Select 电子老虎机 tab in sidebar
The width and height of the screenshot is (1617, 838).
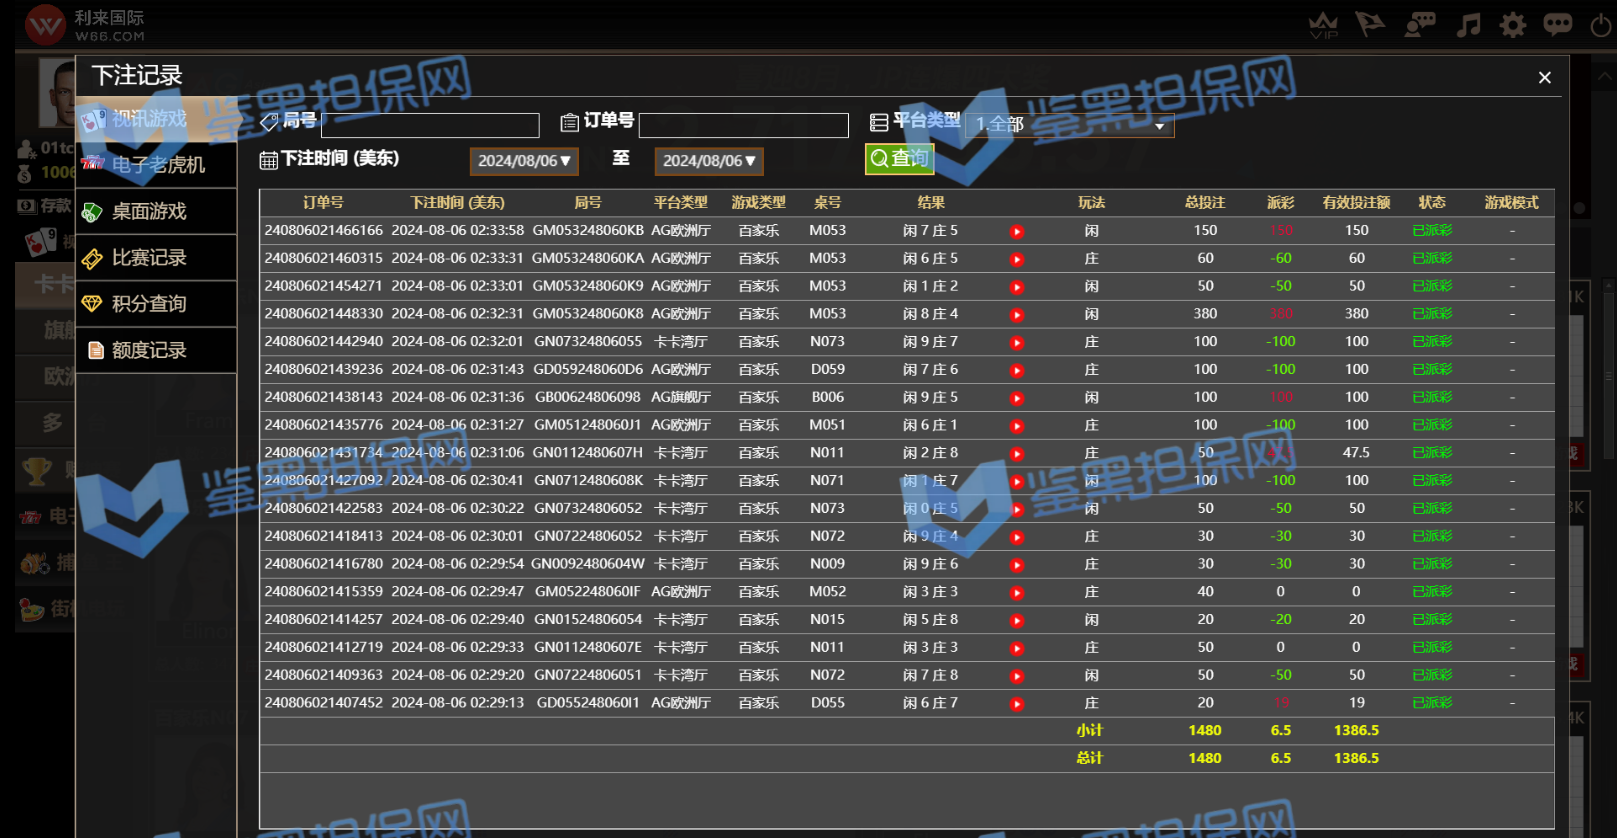click(x=157, y=165)
